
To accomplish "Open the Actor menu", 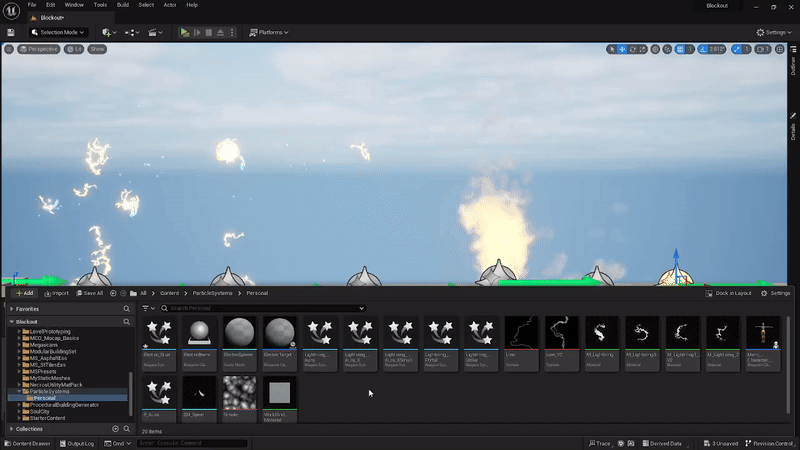I will pyautogui.click(x=168, y=5).
